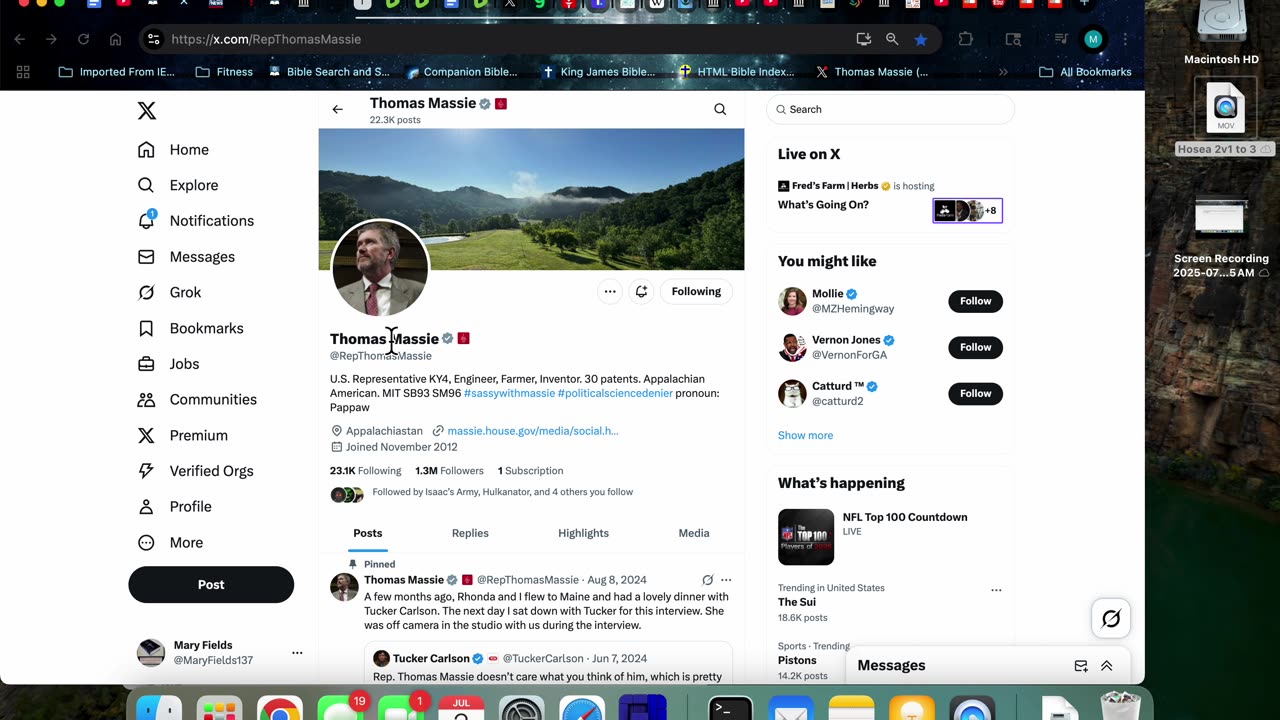Click the profile search magnifier icon
This screenshot has width=1280, height=720.
tap(720, 110)
